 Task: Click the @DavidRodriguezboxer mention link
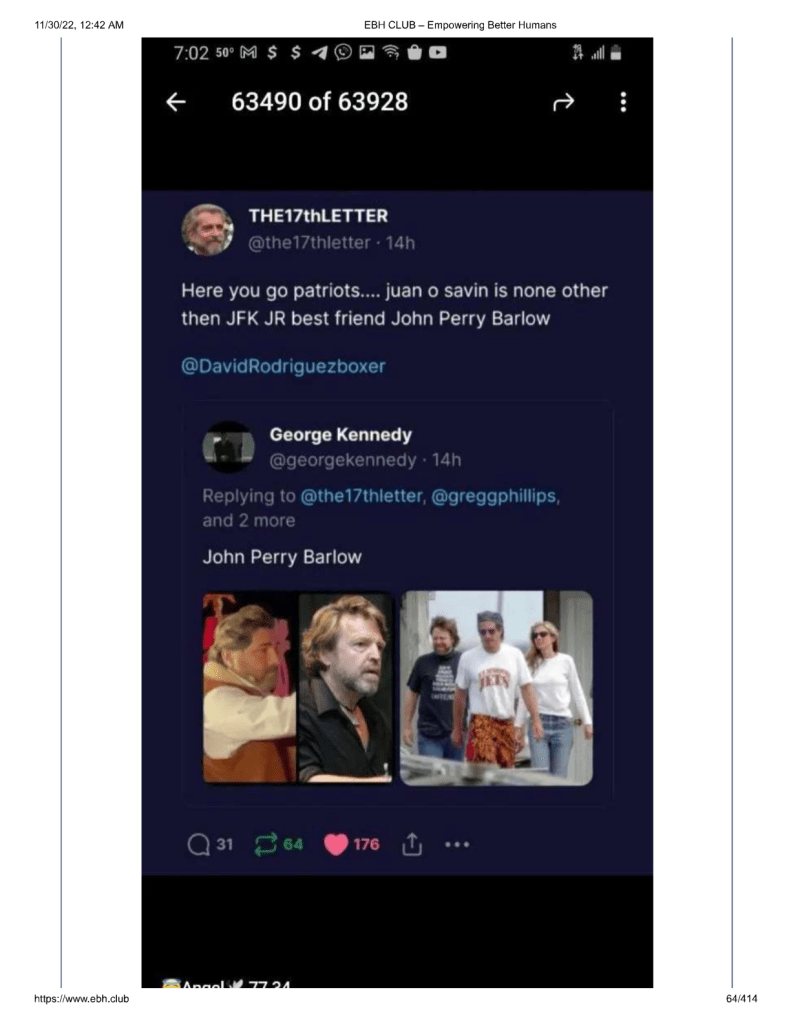[283, 366]
